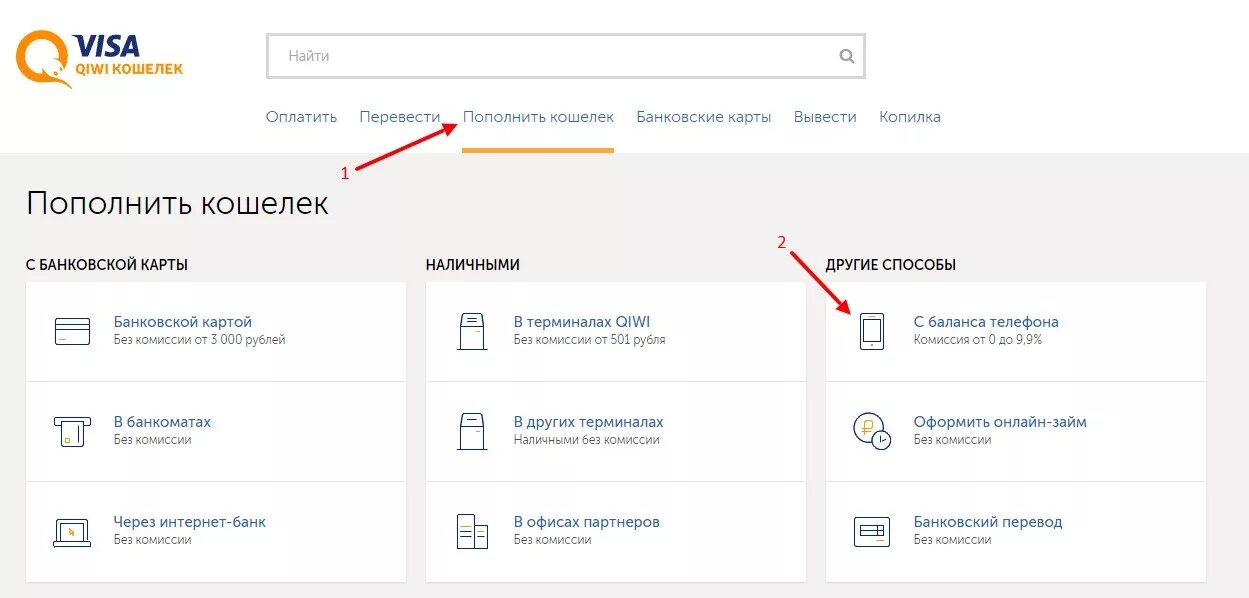Click the ruble coin online loan icon
The width and height of the screenshot is (1249, 598).
pos(871,431)
